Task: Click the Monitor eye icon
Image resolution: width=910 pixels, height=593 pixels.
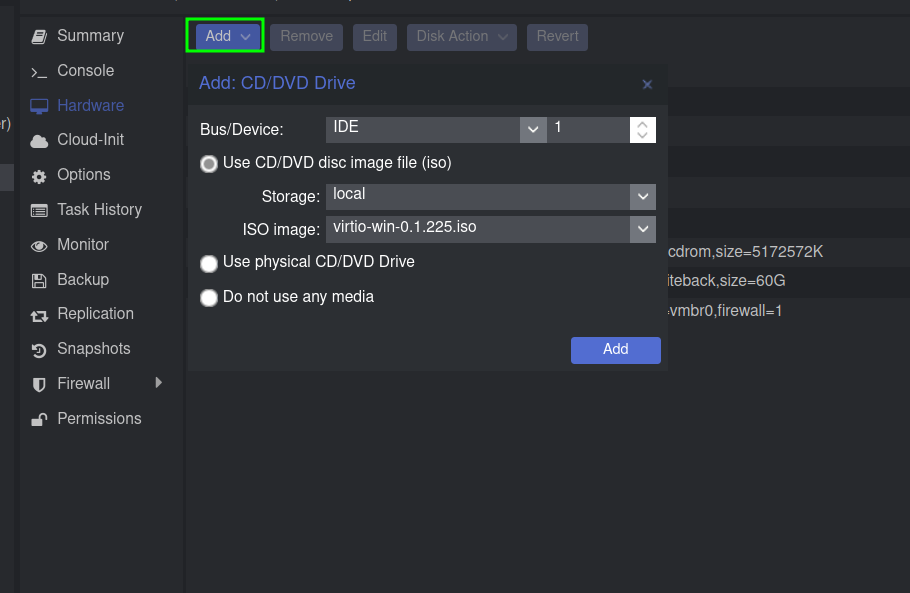Action: point(39,246)
